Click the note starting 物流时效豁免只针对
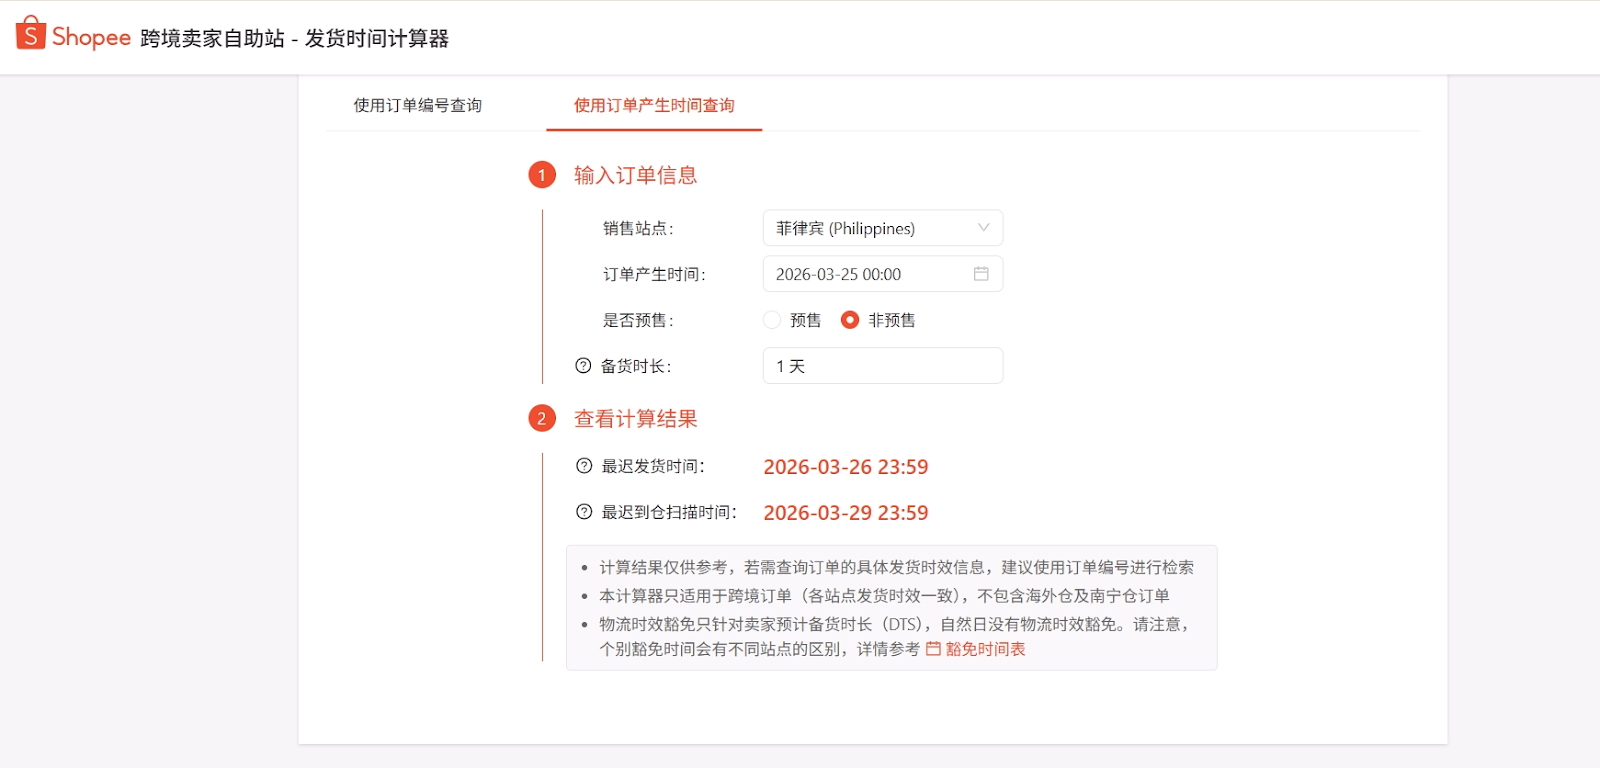The width and height of the screenshot is (1600, 768). pyautogui.click(x=894, y=636)
